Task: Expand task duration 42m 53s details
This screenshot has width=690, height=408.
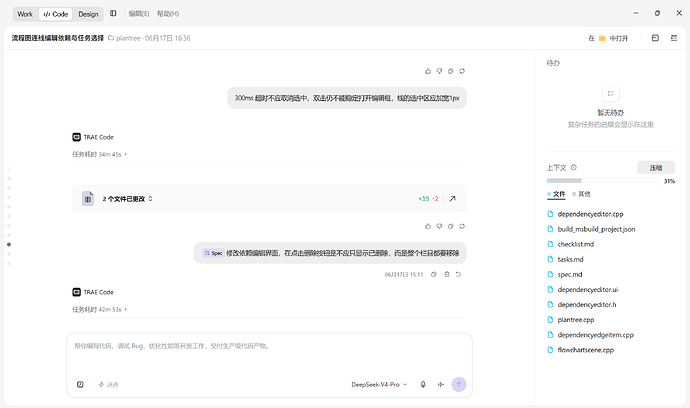Action: click(100, 309)
